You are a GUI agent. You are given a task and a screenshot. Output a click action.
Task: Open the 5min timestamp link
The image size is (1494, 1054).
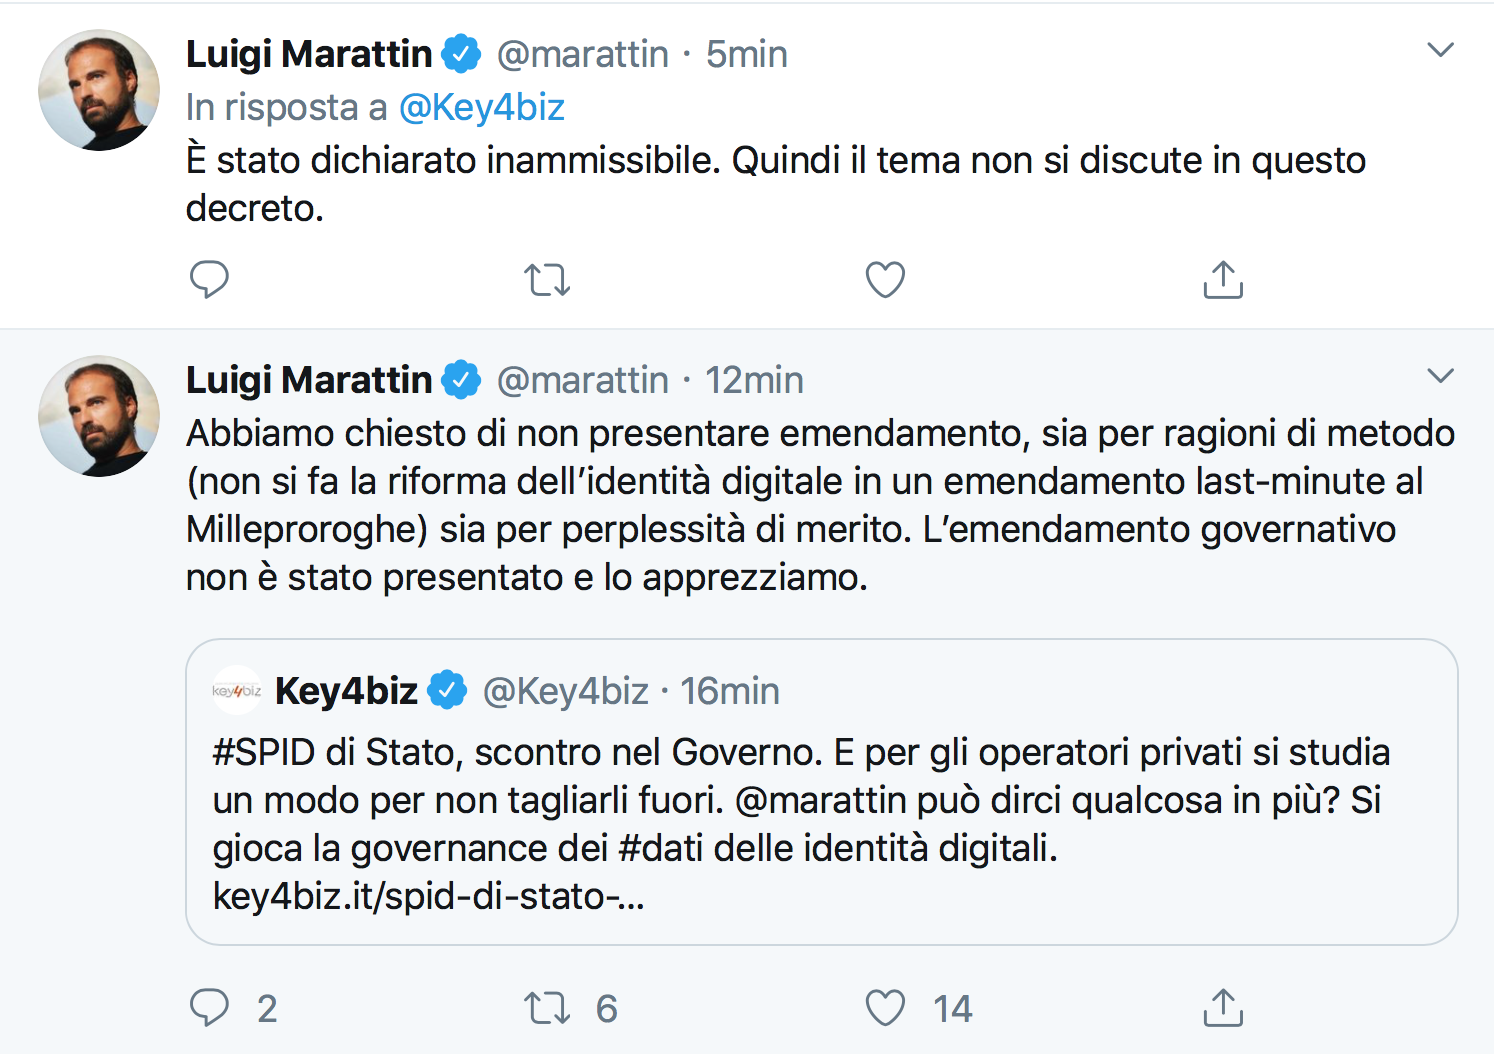[x=746, y=54]
